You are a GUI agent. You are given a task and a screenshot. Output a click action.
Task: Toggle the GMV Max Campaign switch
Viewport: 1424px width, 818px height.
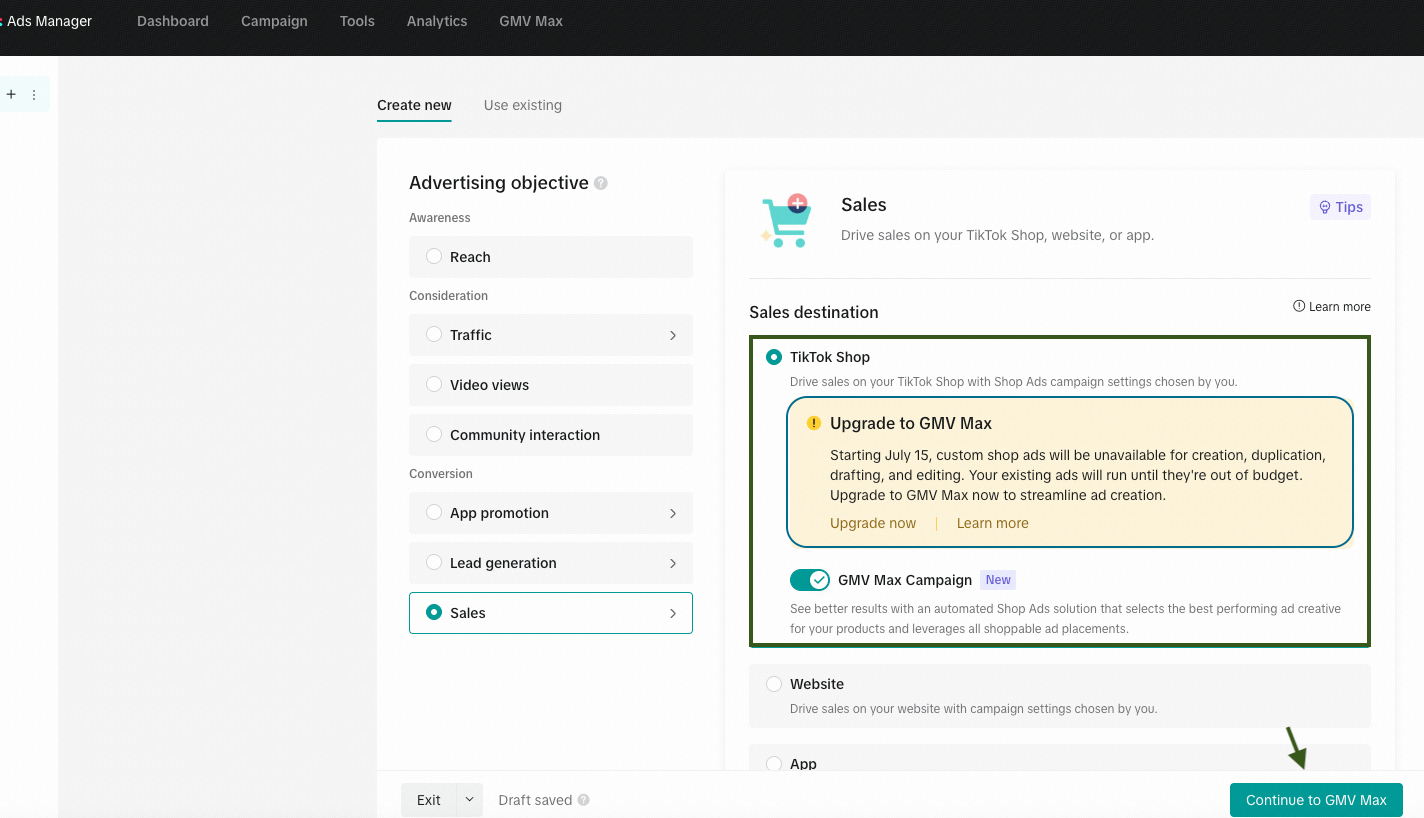pos(810,580)
